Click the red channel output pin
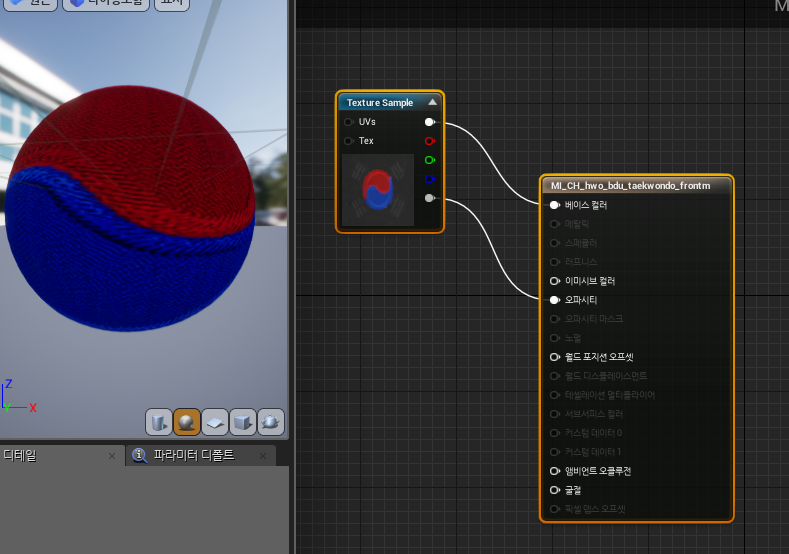The width and height of the screenshot is (789, 554). (x=429, y=141)
